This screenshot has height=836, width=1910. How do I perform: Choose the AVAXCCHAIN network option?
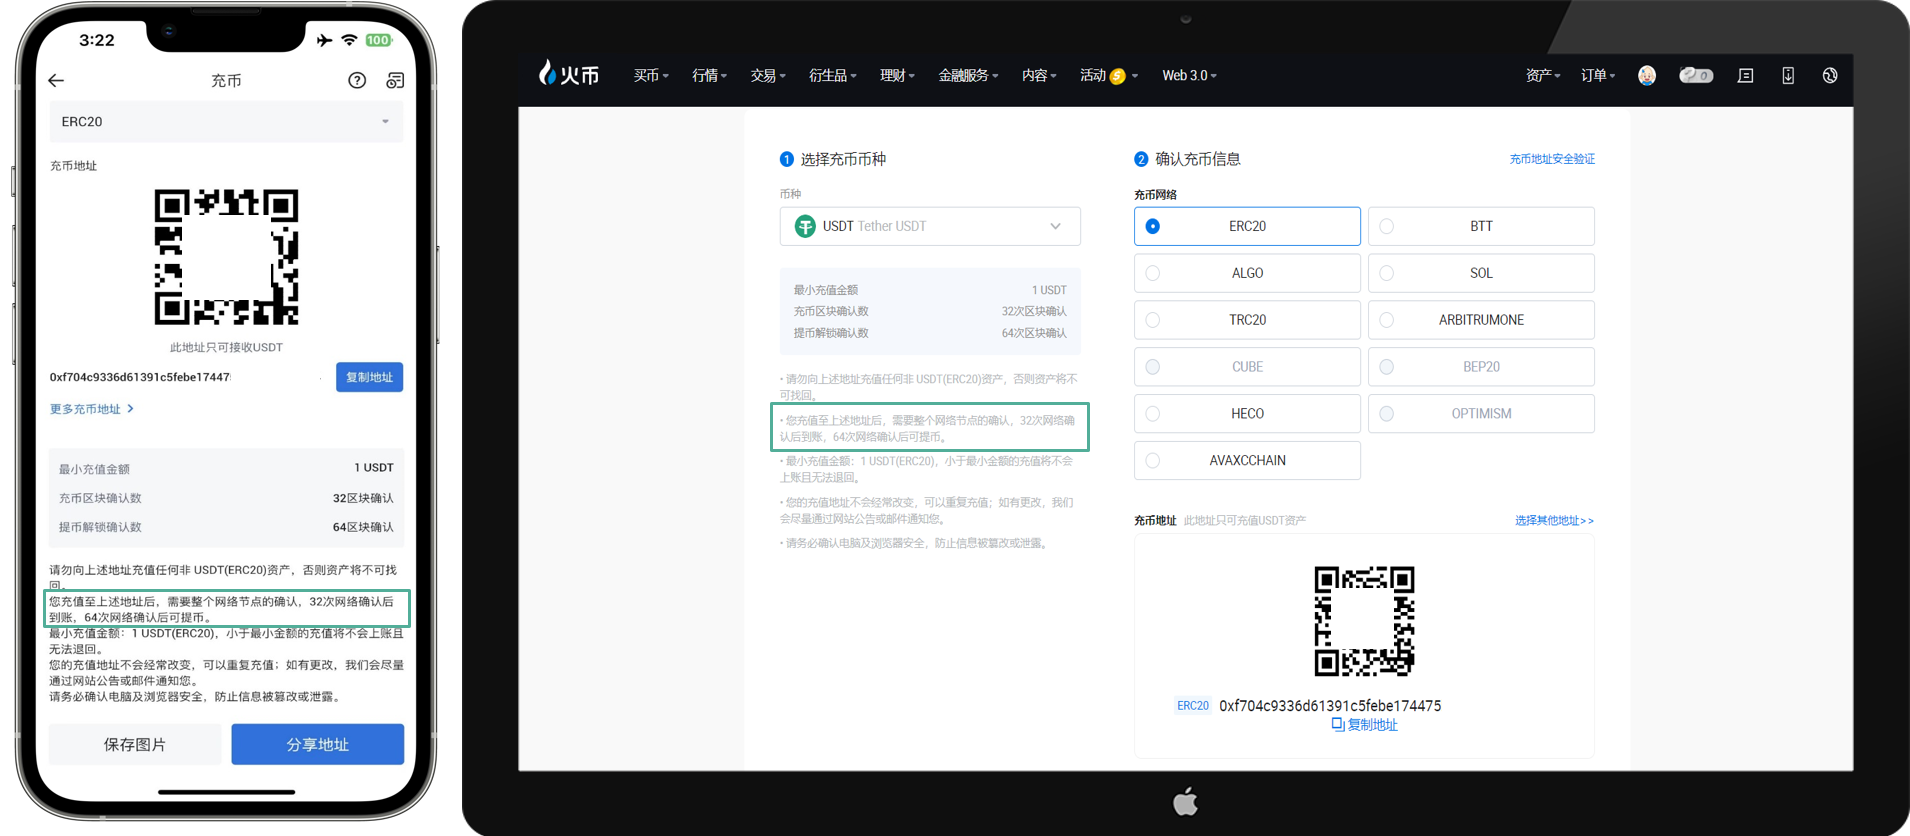tap(1247, 461)
